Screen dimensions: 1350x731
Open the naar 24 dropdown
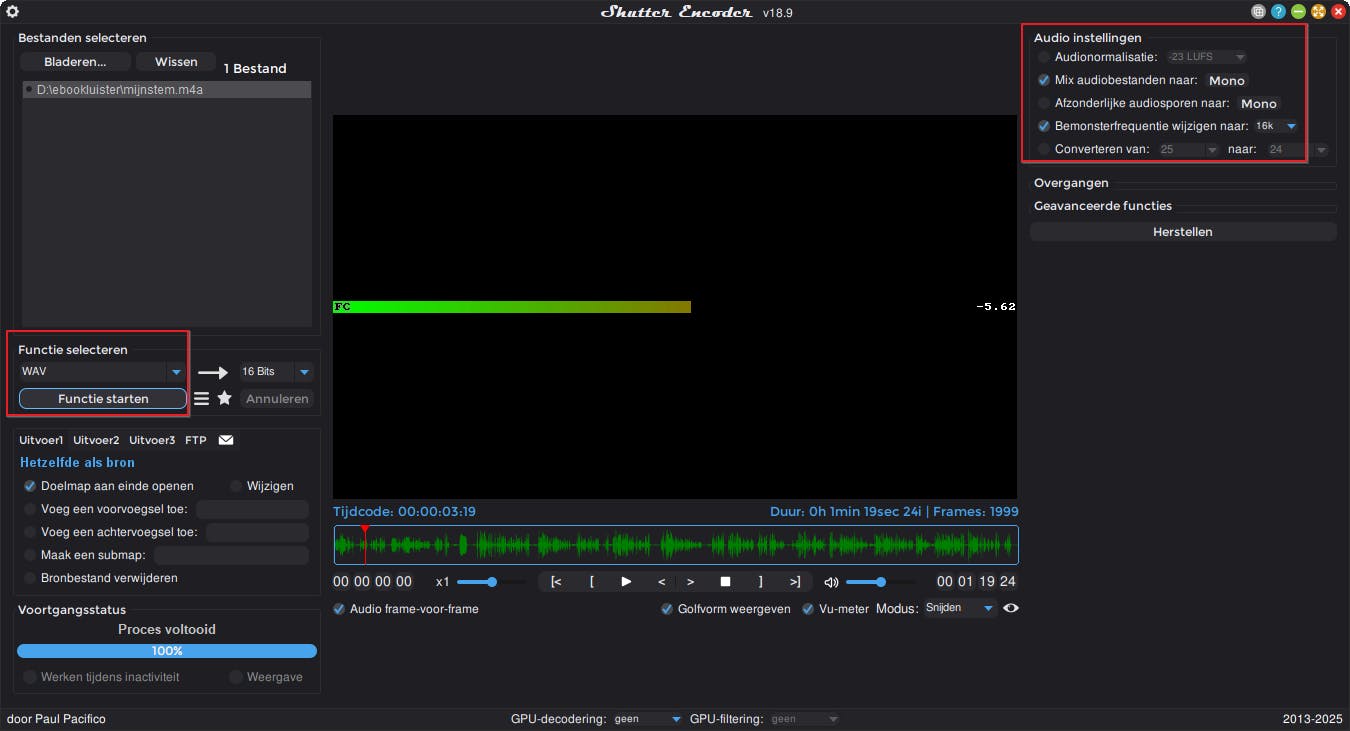click(1297, 149)
